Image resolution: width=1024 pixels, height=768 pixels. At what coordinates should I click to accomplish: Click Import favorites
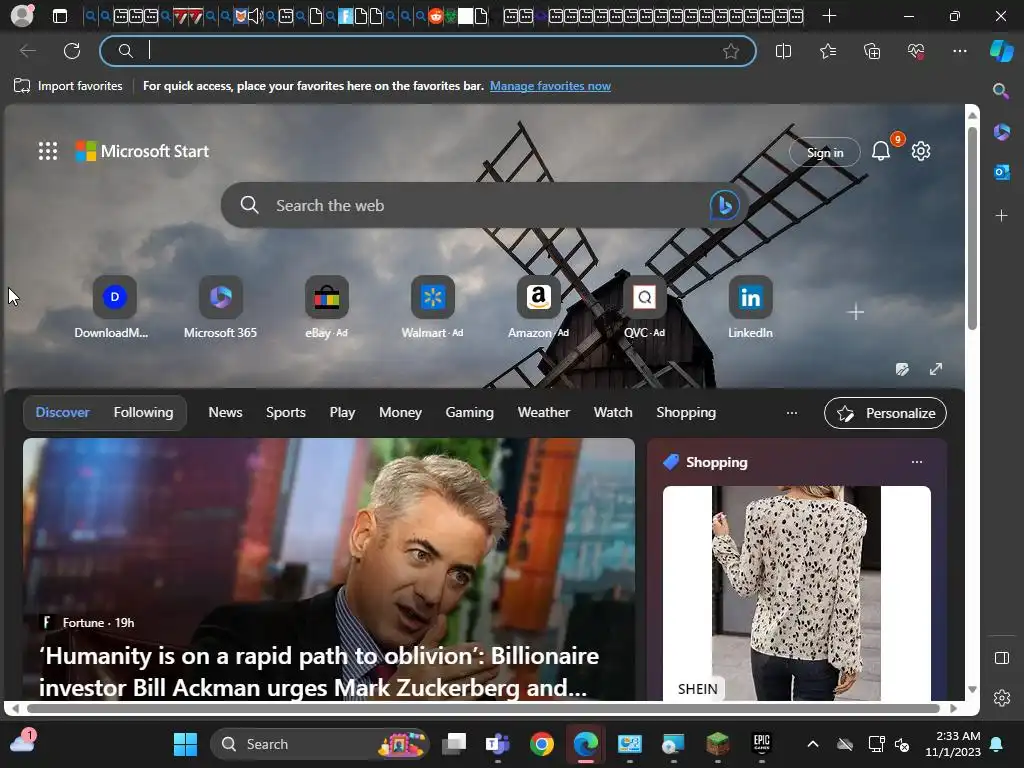(68, 86)
